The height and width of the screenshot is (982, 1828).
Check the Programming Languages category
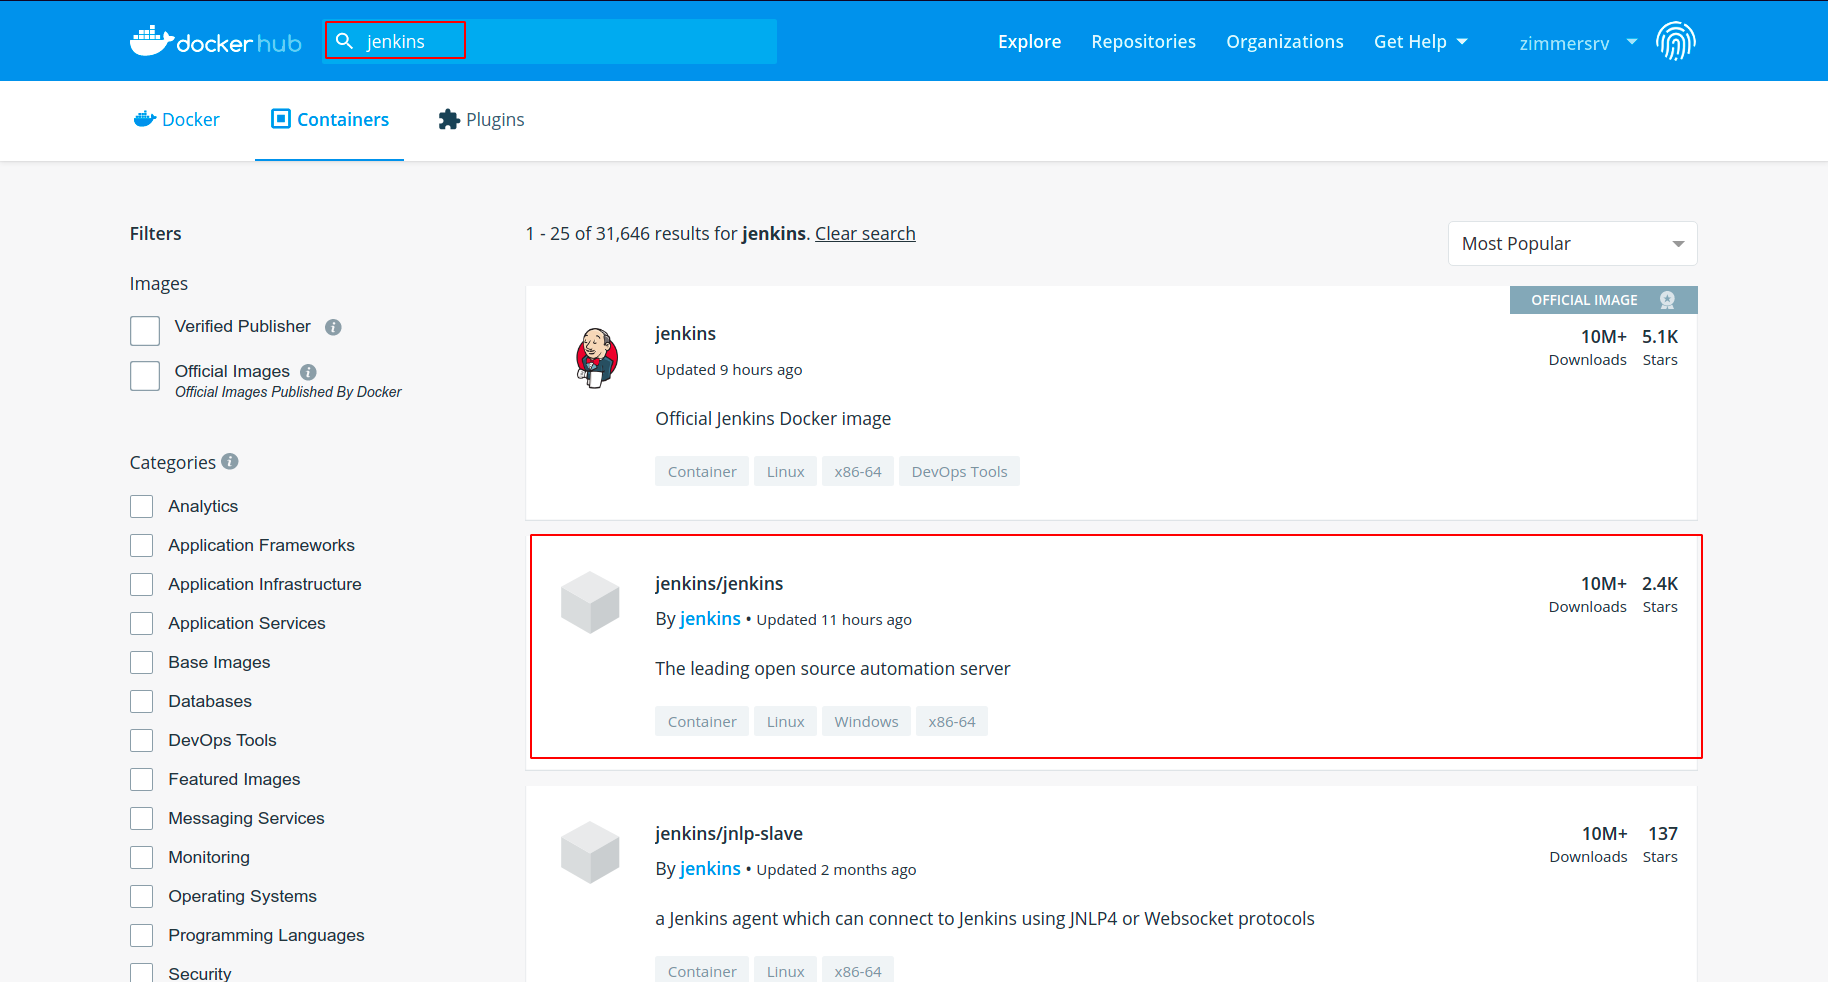pyautogui.click(x=142, y=935)
